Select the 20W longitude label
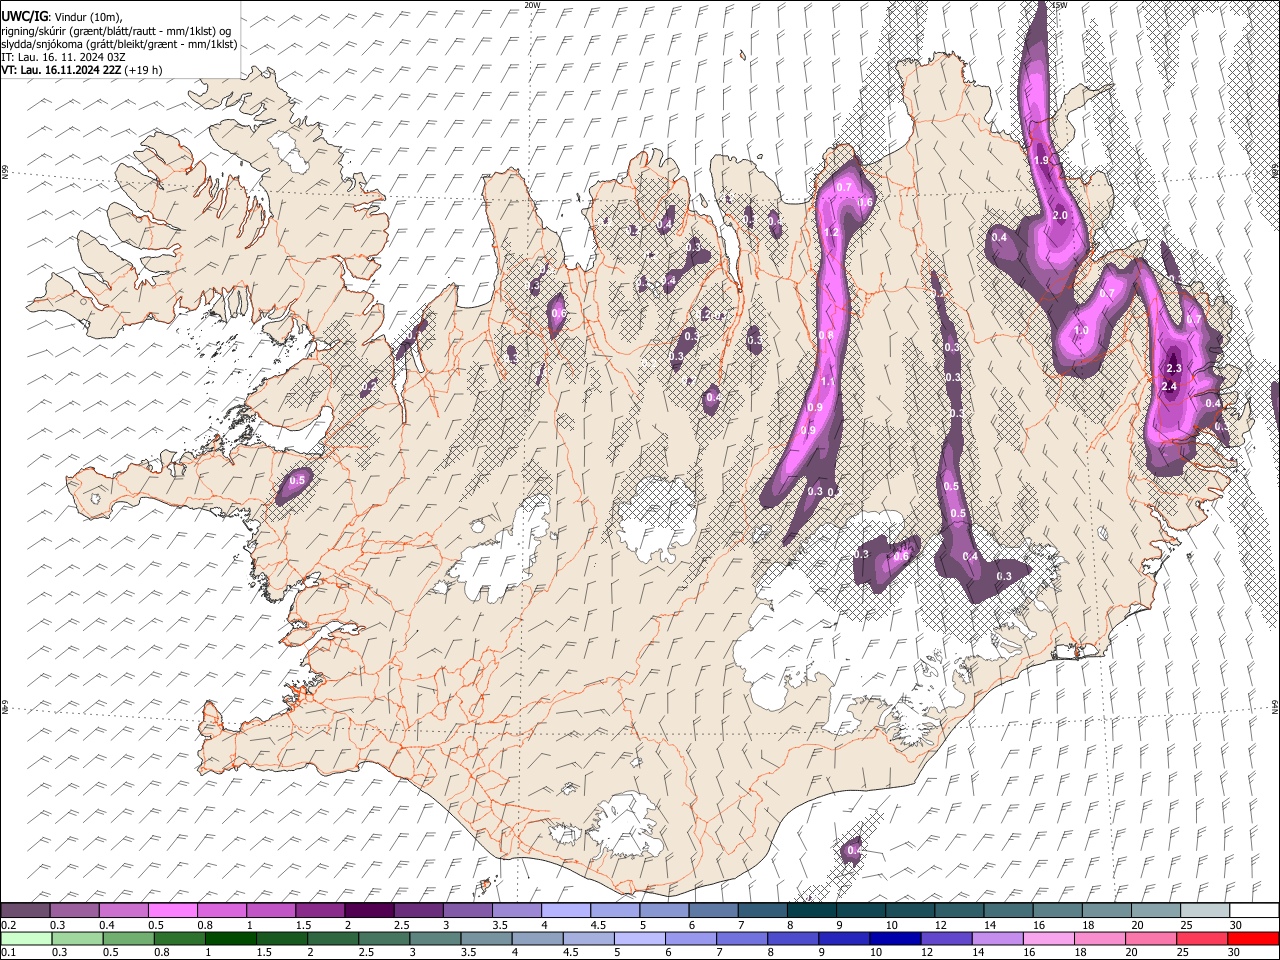 [532, 5]
